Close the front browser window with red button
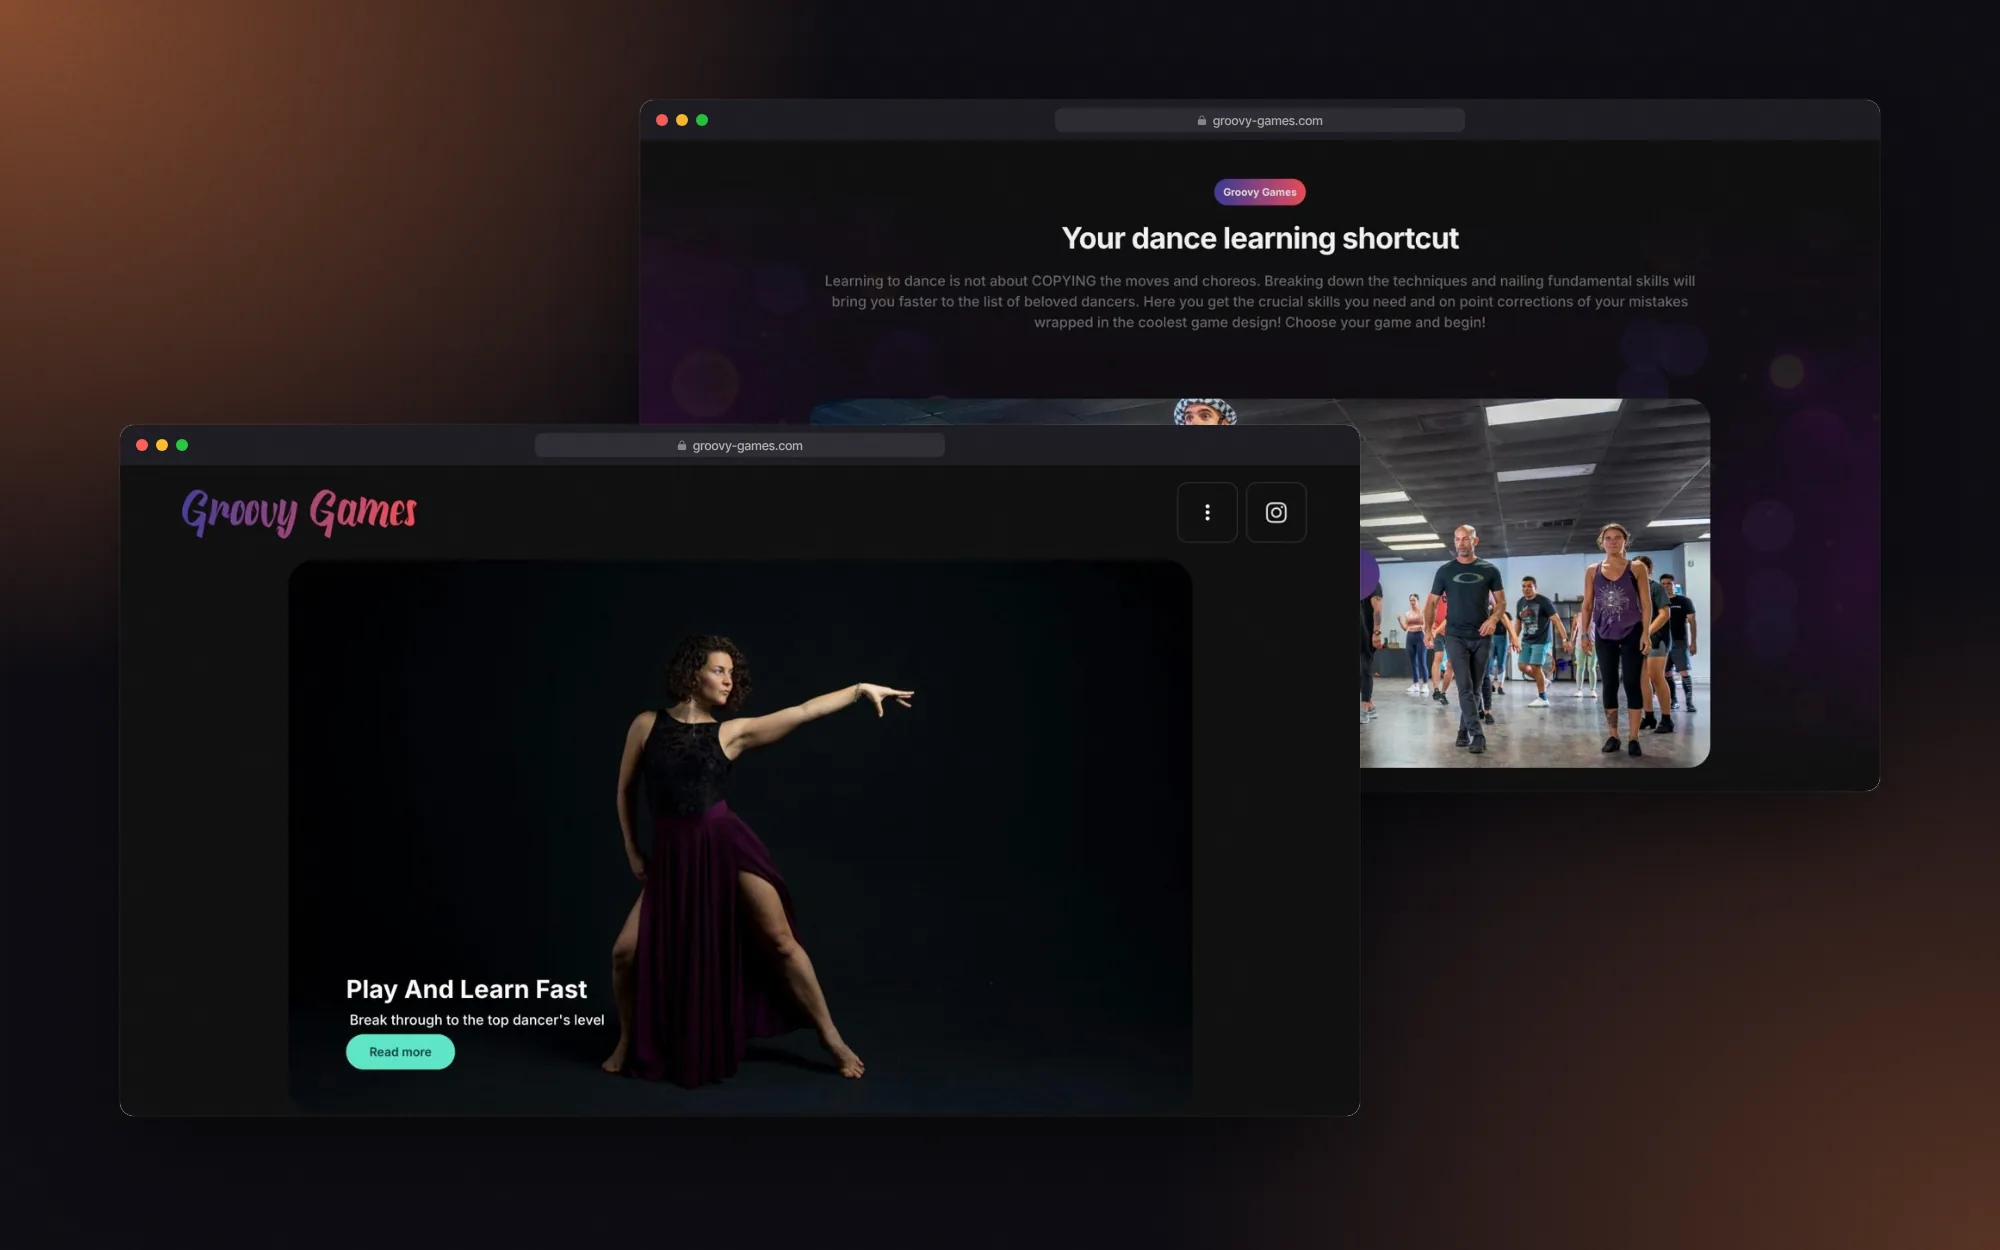This screenshot has height=1250, width=2000. point(142,445)
